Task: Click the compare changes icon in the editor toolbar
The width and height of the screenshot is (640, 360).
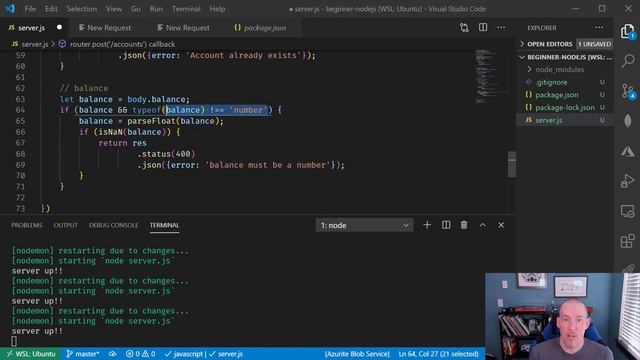Action: tap(464, 27)
